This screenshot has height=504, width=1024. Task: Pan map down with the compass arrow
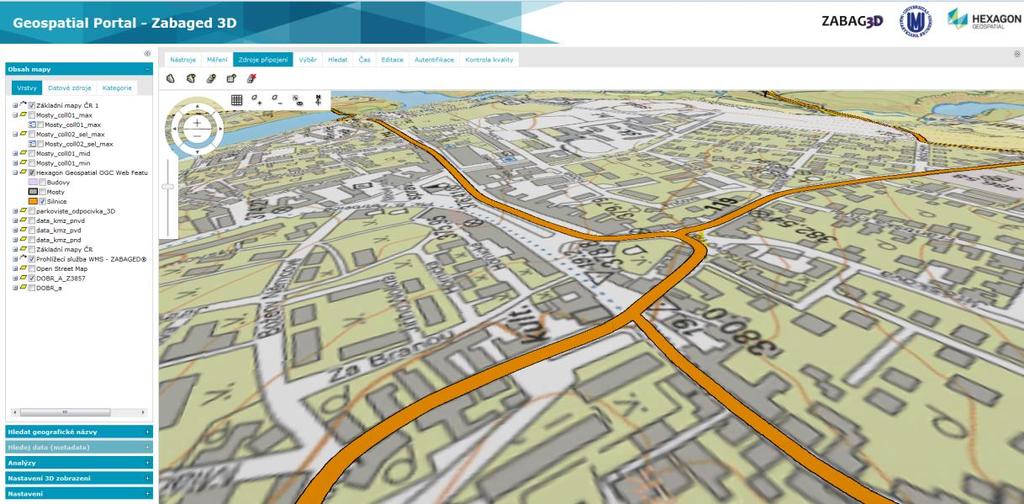(x=197, y=151)
